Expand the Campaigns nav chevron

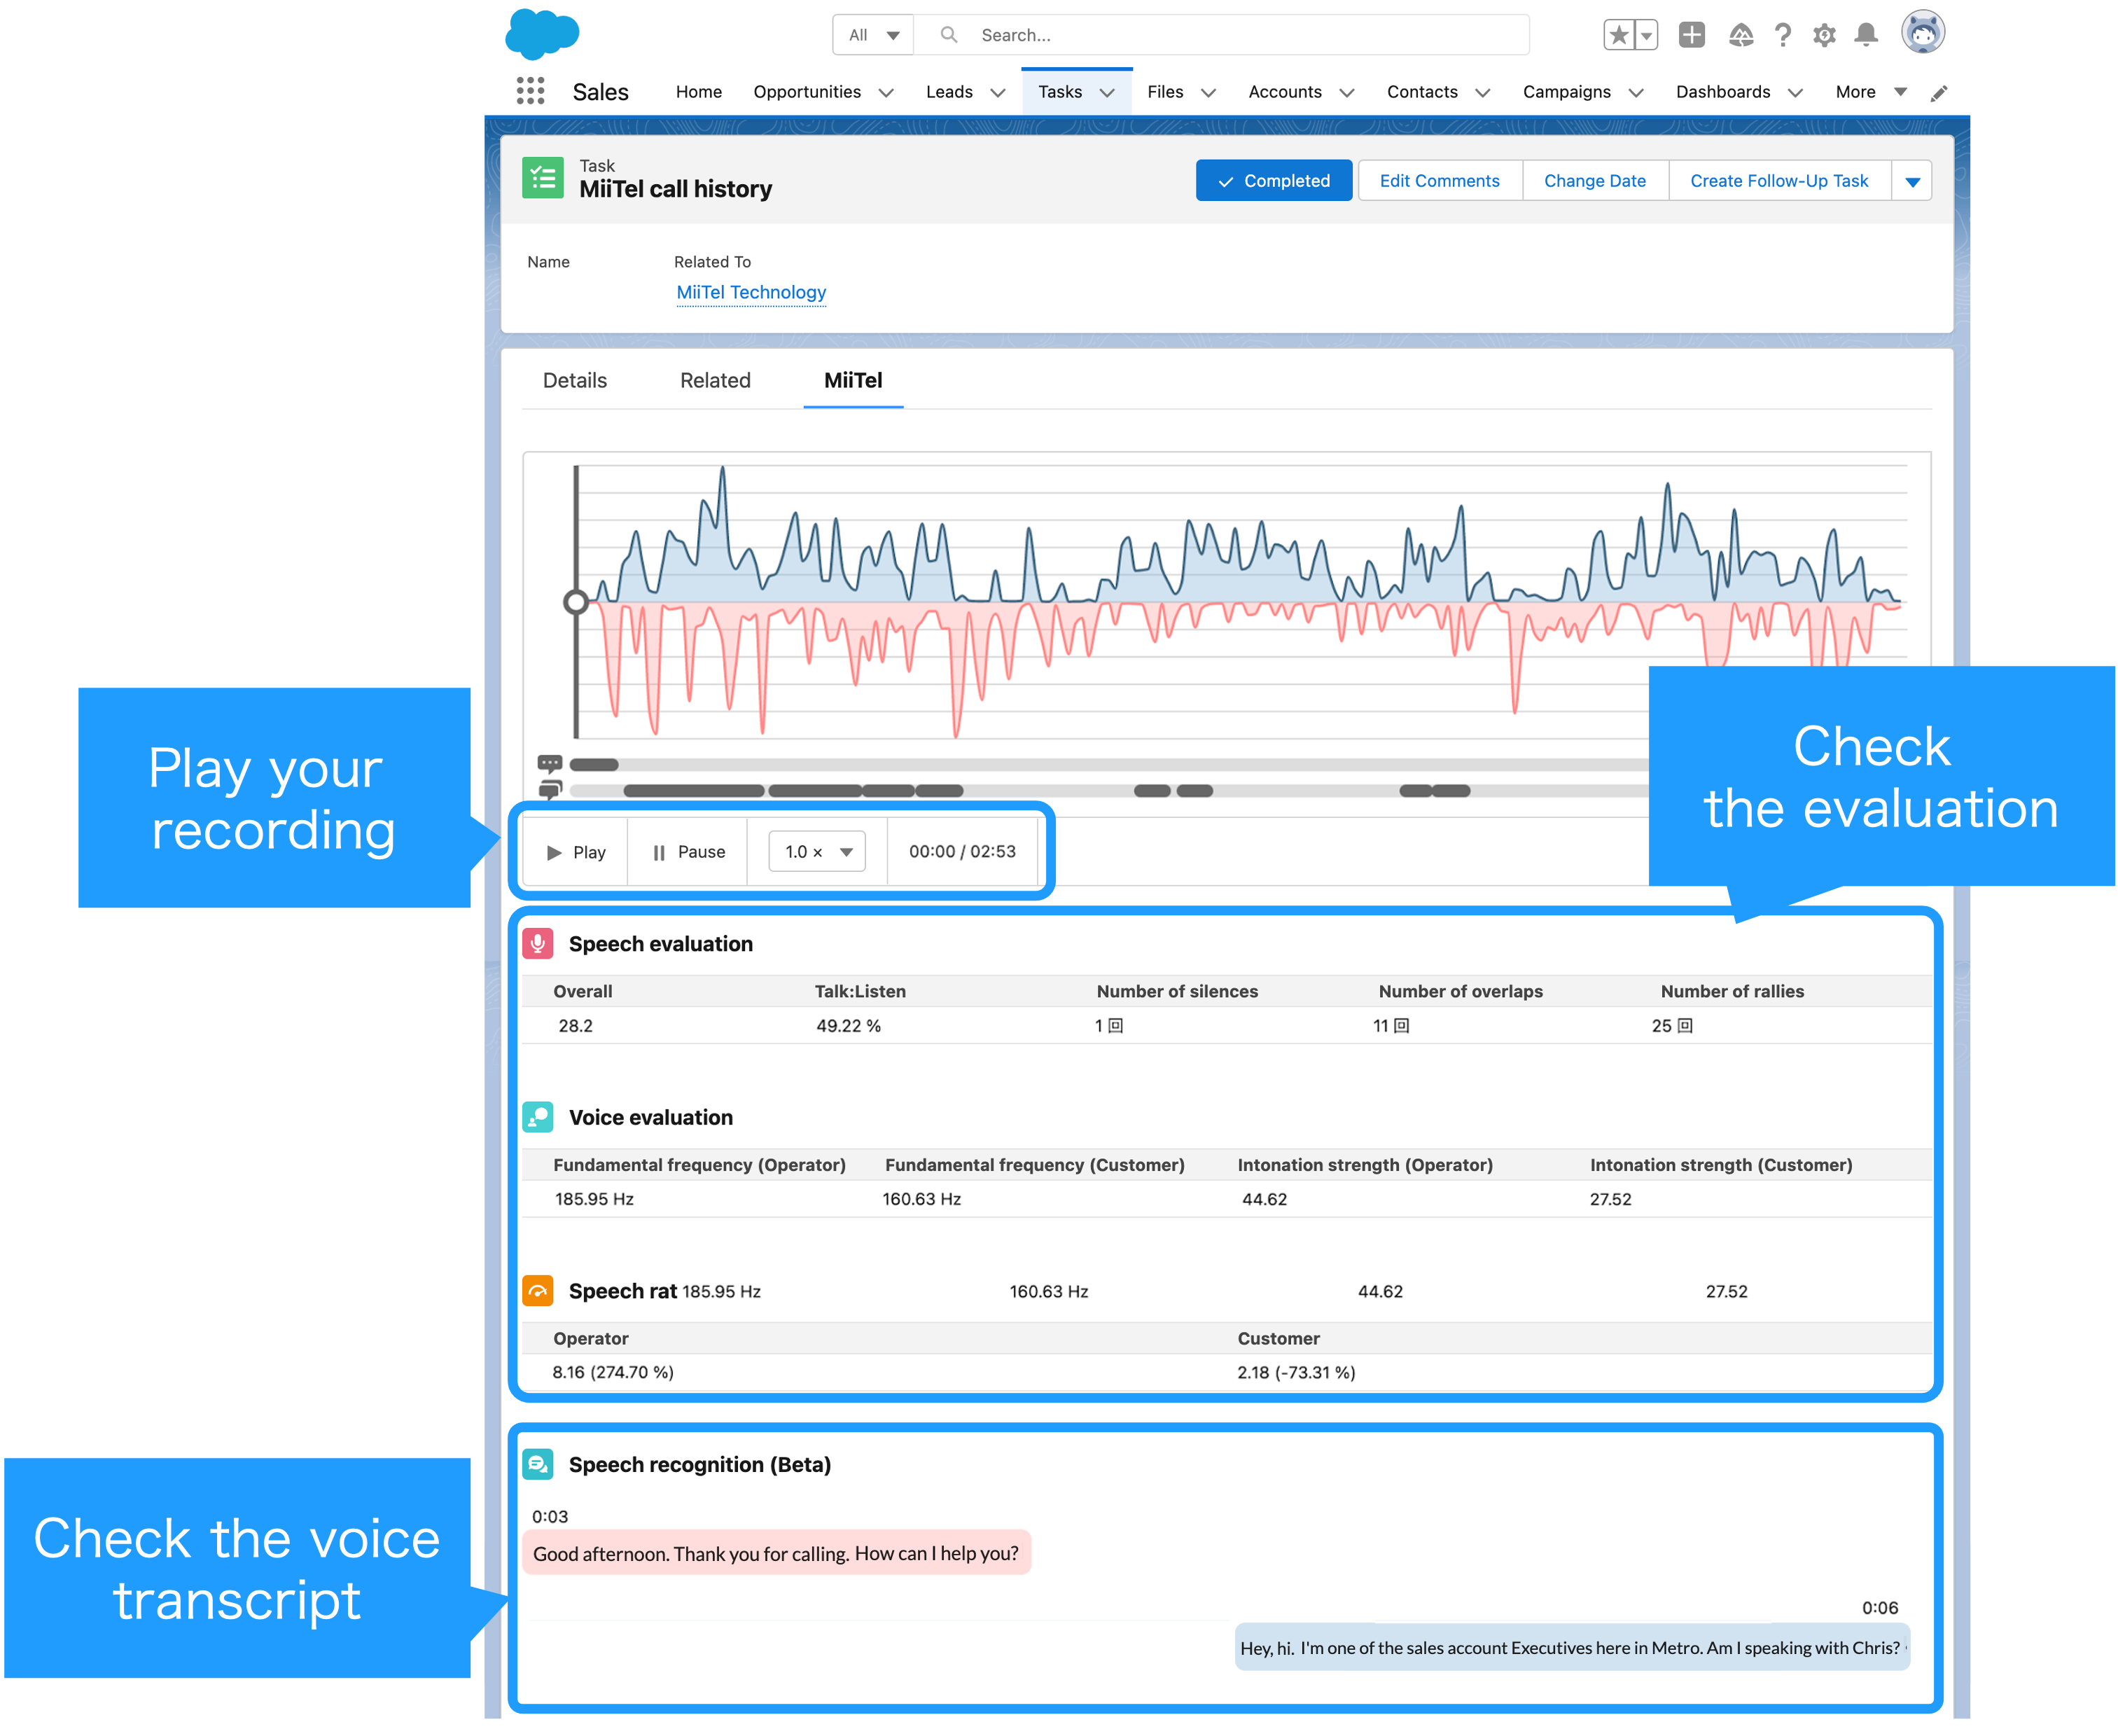[x=1636, y=93]
